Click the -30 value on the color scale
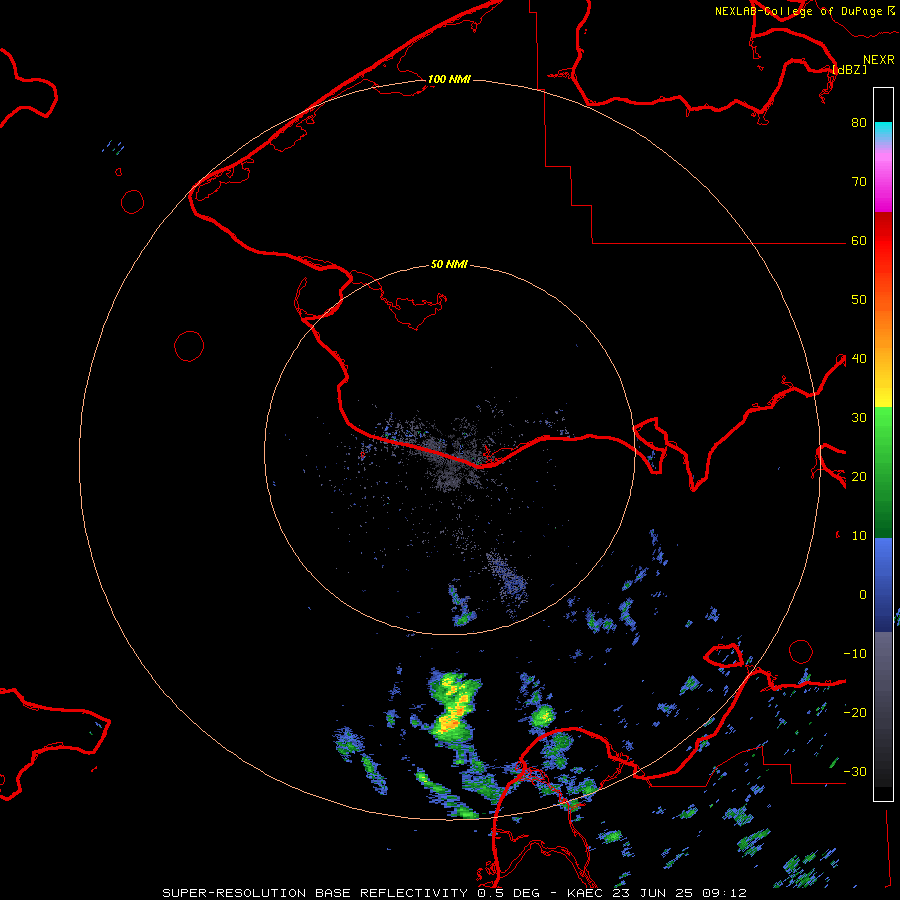900x900 pixels. pos(855,771)
